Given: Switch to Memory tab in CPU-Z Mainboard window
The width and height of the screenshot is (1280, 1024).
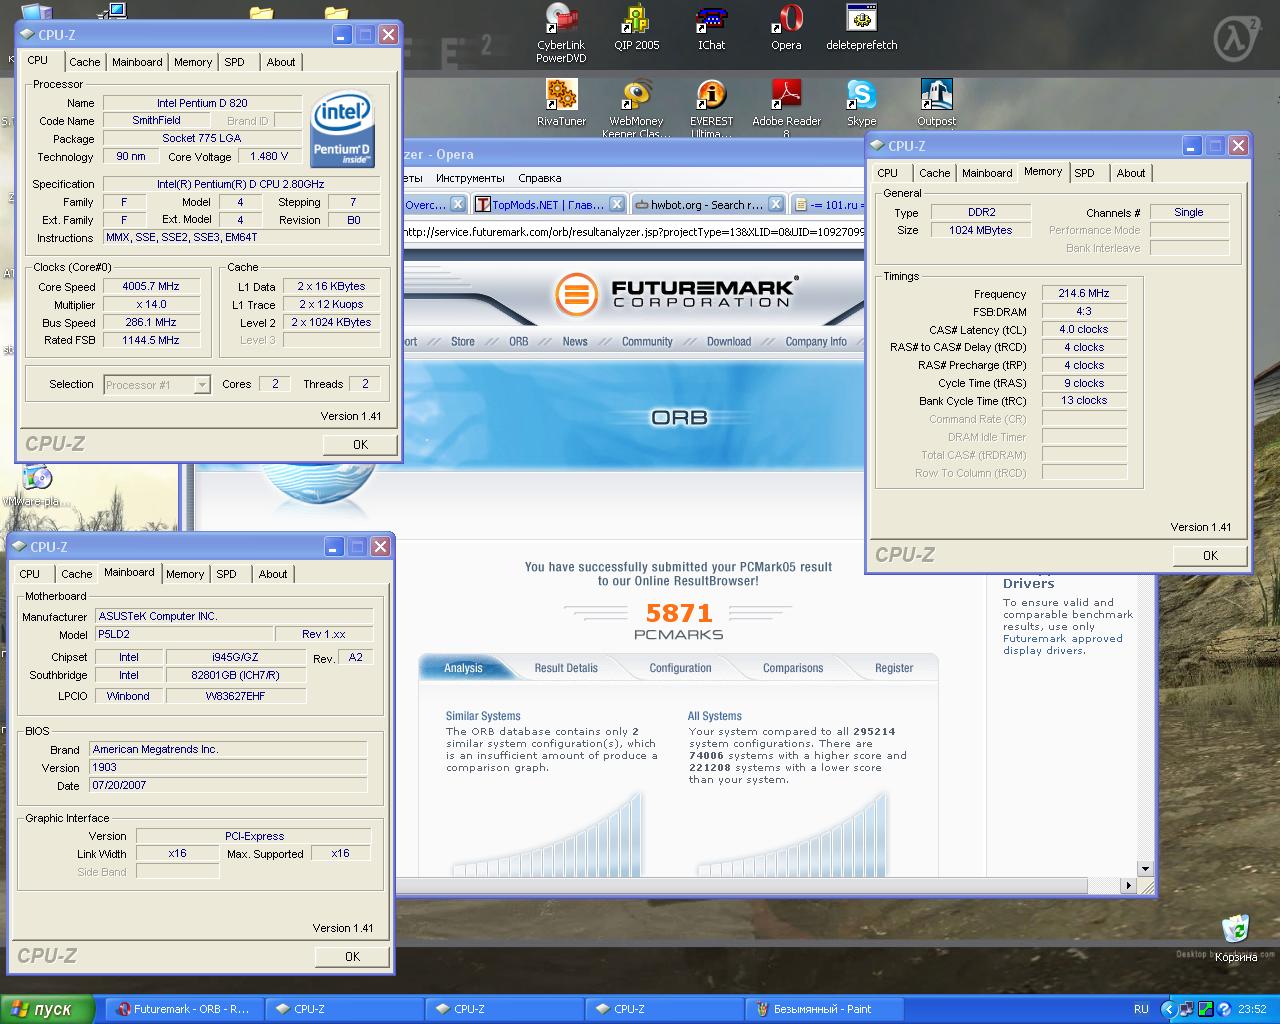Looking at the screenshot, I should [x=185, y=574].
